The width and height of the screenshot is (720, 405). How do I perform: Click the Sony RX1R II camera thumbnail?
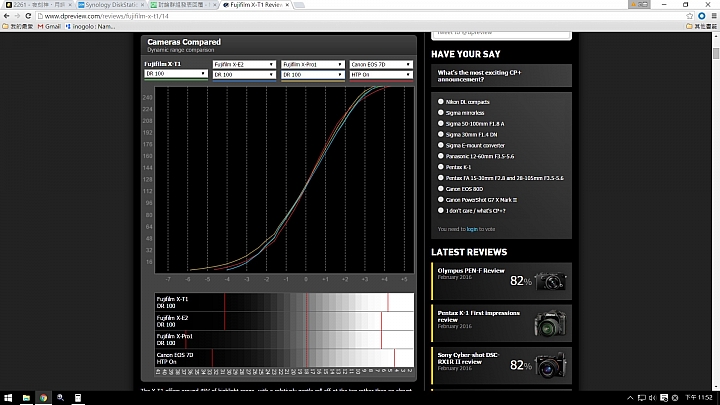551,366
